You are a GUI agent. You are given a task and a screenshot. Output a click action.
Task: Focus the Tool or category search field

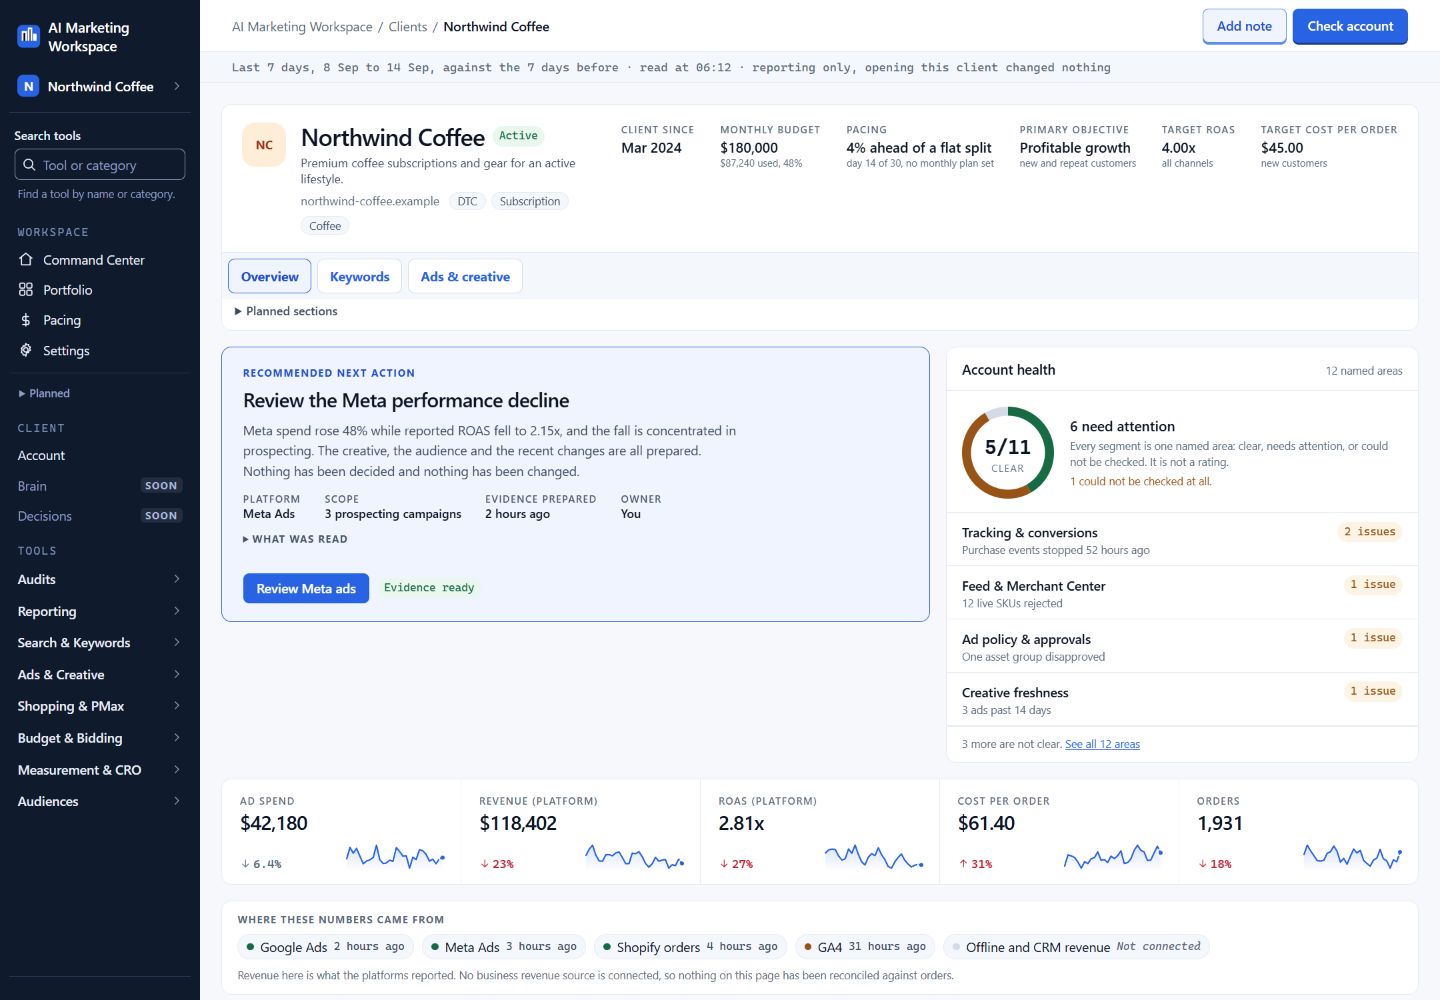(x=100, y=165)
